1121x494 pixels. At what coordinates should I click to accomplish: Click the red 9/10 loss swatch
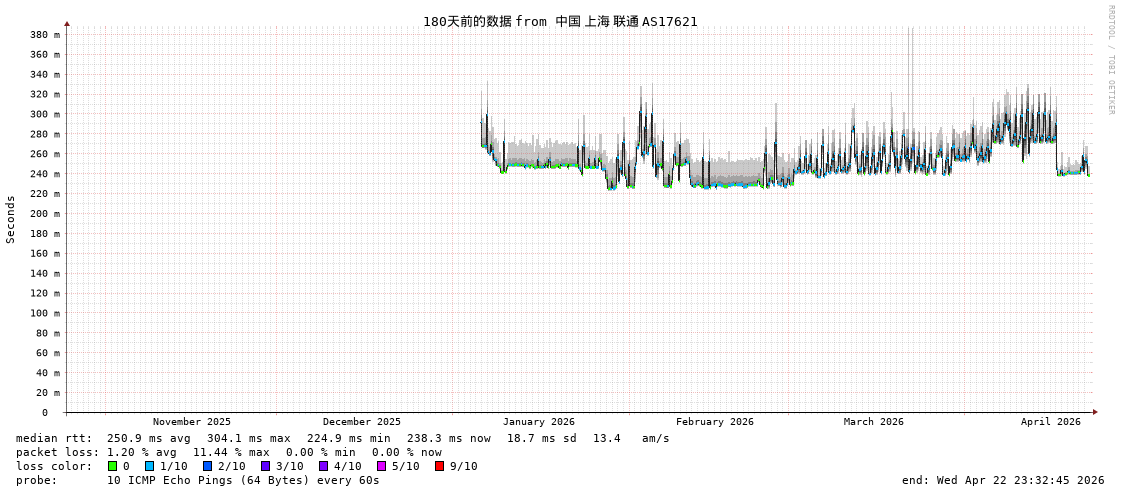click(x=439, y=466)
